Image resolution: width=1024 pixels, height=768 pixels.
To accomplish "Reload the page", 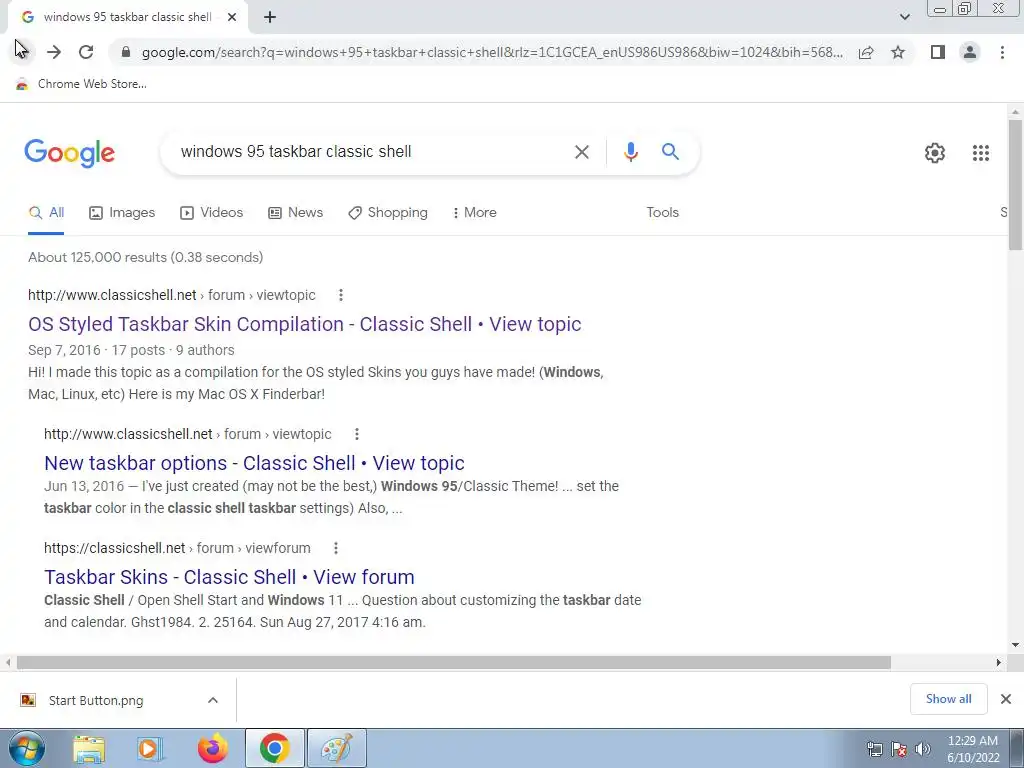I will pyautogui.click(x=86, y=52).
